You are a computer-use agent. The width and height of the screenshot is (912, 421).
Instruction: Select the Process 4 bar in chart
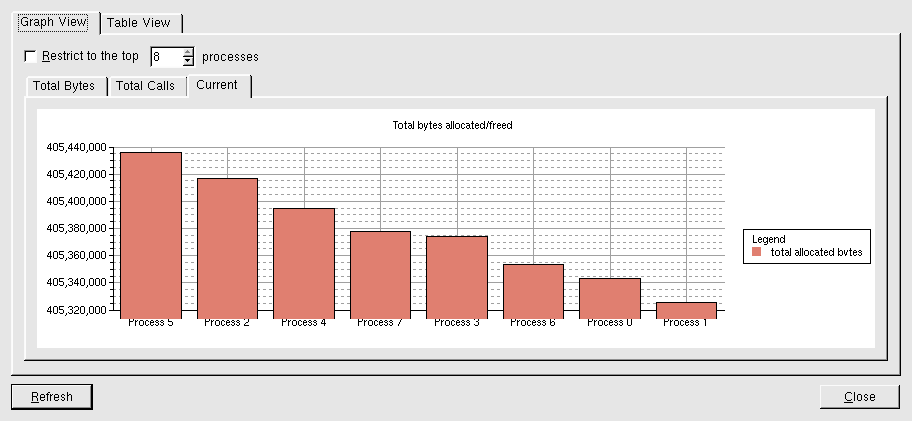[304, 260]
